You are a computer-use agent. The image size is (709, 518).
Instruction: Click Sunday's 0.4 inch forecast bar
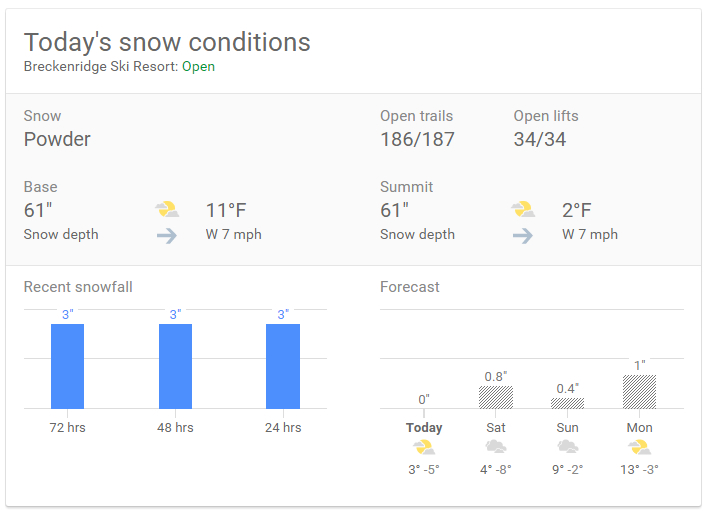coord(567,403)
